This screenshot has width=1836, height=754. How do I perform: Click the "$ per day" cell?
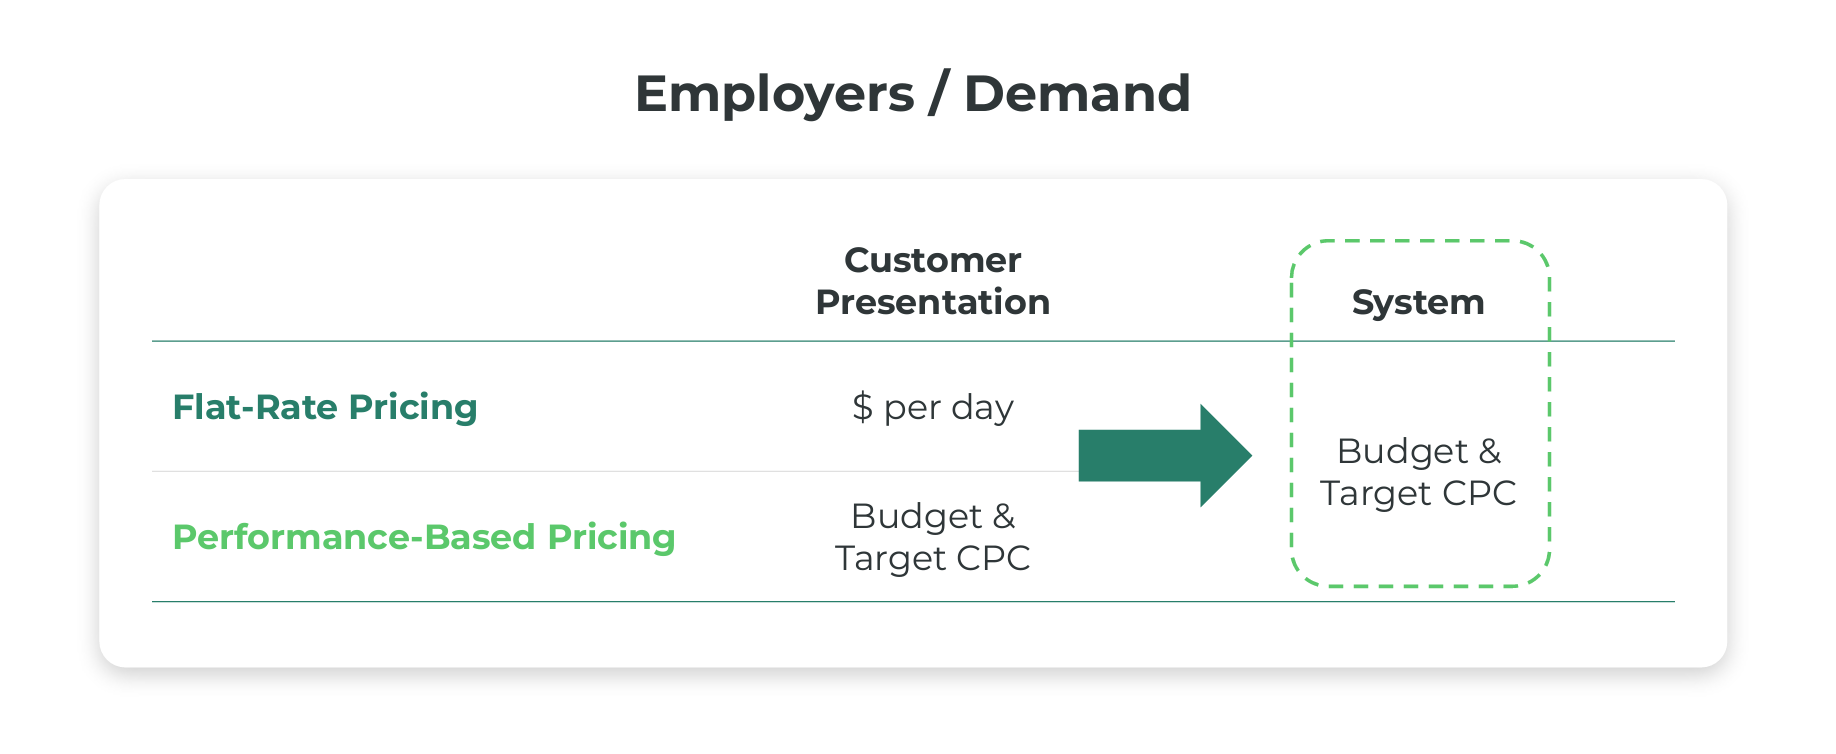[932, 407]
